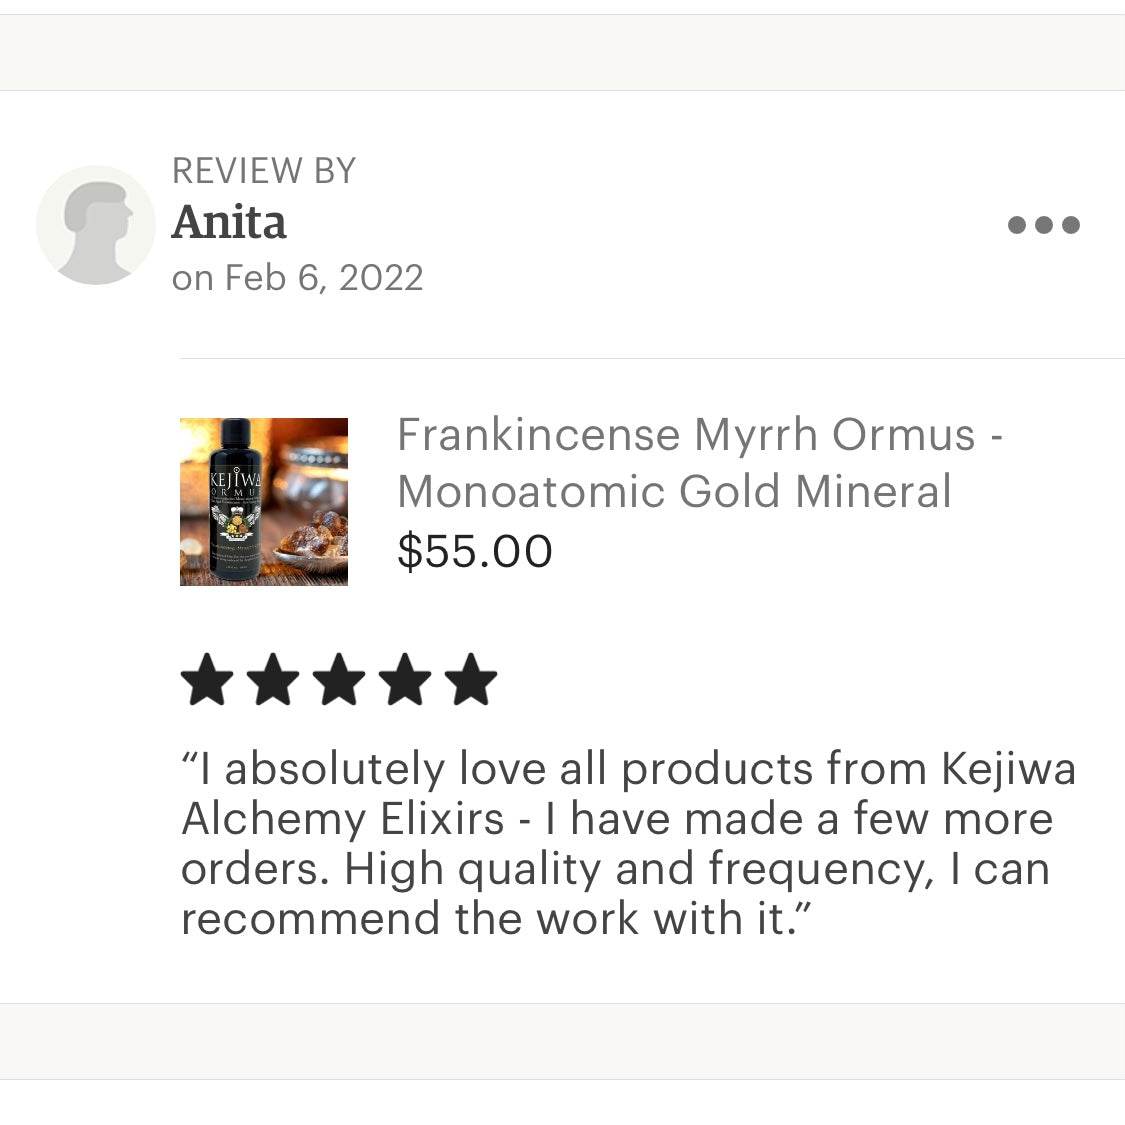Click the reviewer name Anita
1125x1125 pixels.
229,223
